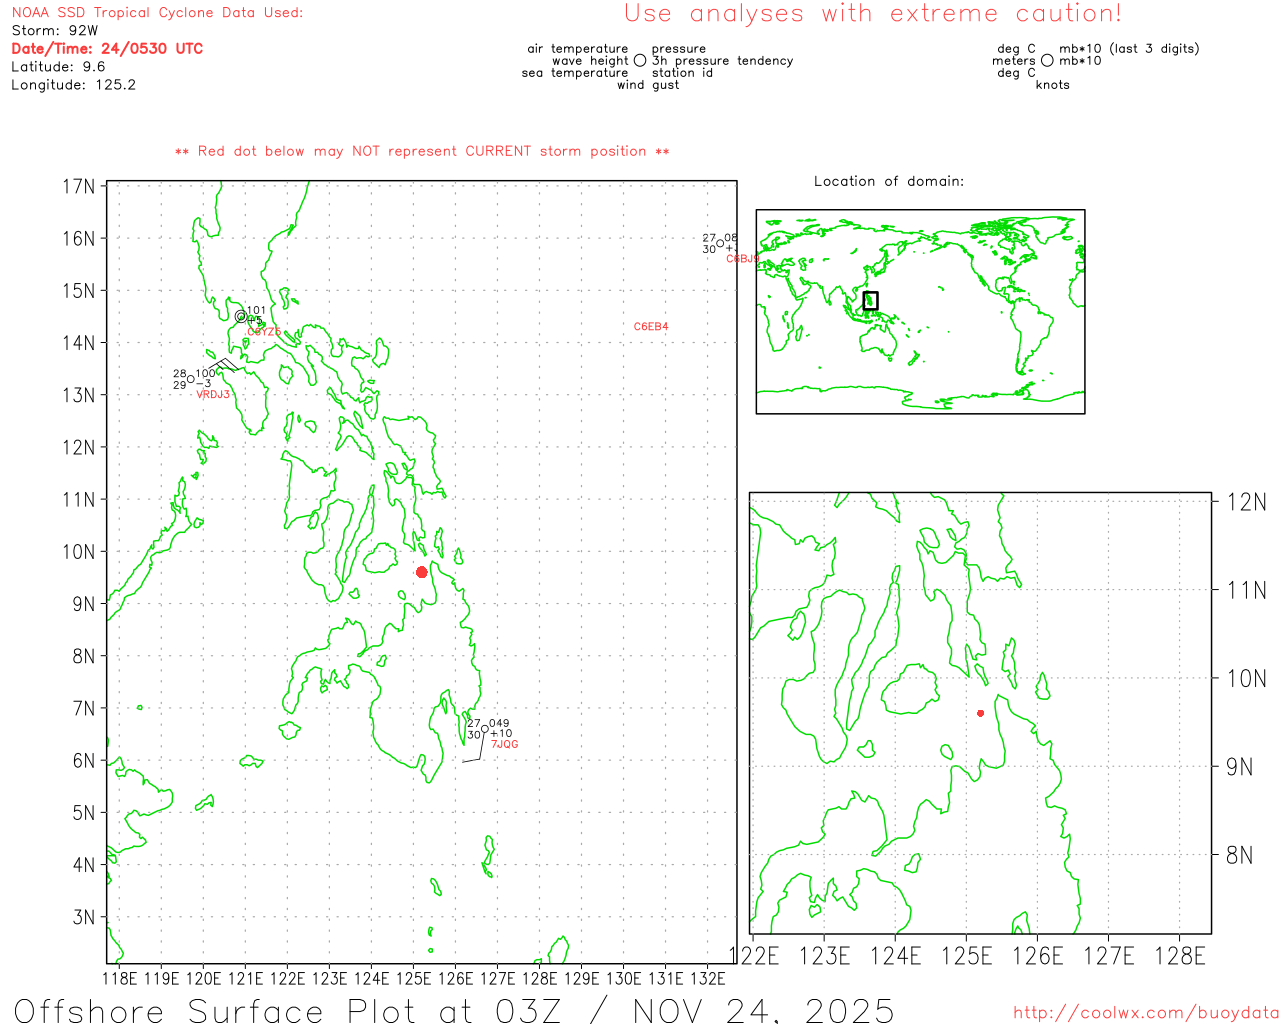Click the red storm dot on main map
The image size is (1280, 1024).
[x=421, y=572]
